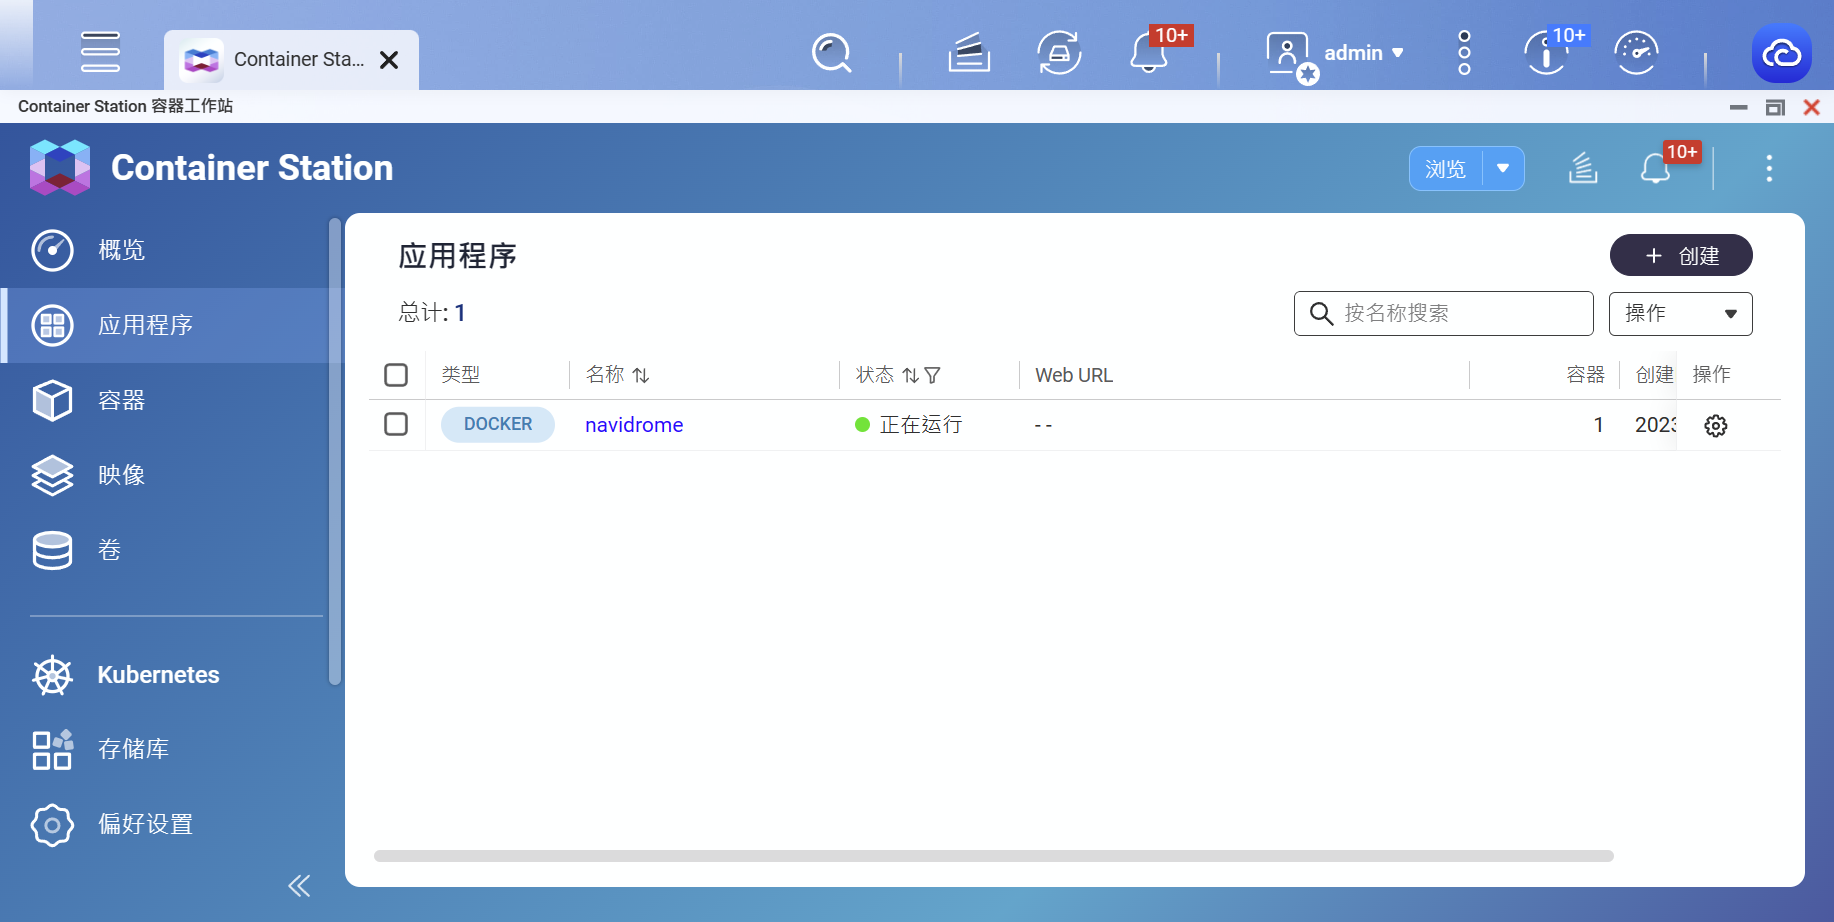This screenshot has height=922, width=1834.
Task: Click the 容器 column header in table
Action: point(1585,375)
